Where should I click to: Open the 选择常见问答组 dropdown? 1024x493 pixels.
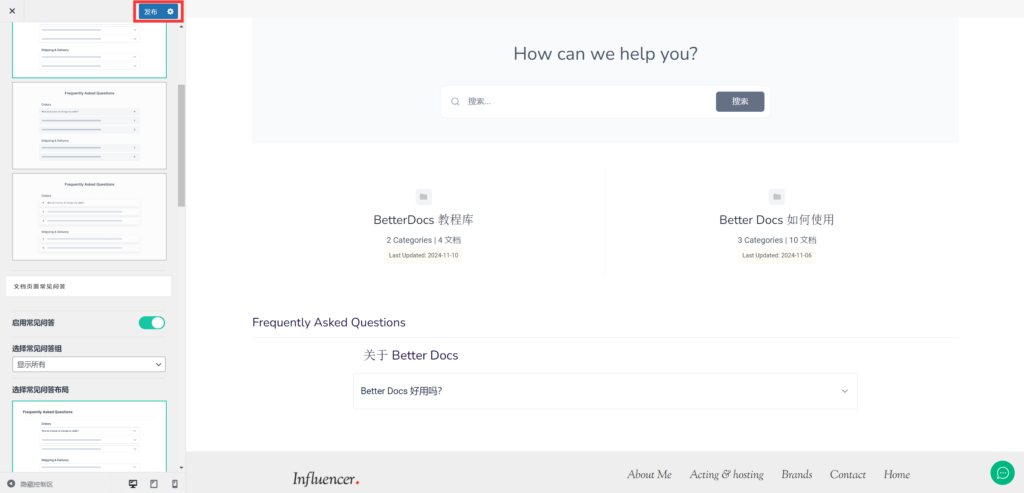click(89, 364)
